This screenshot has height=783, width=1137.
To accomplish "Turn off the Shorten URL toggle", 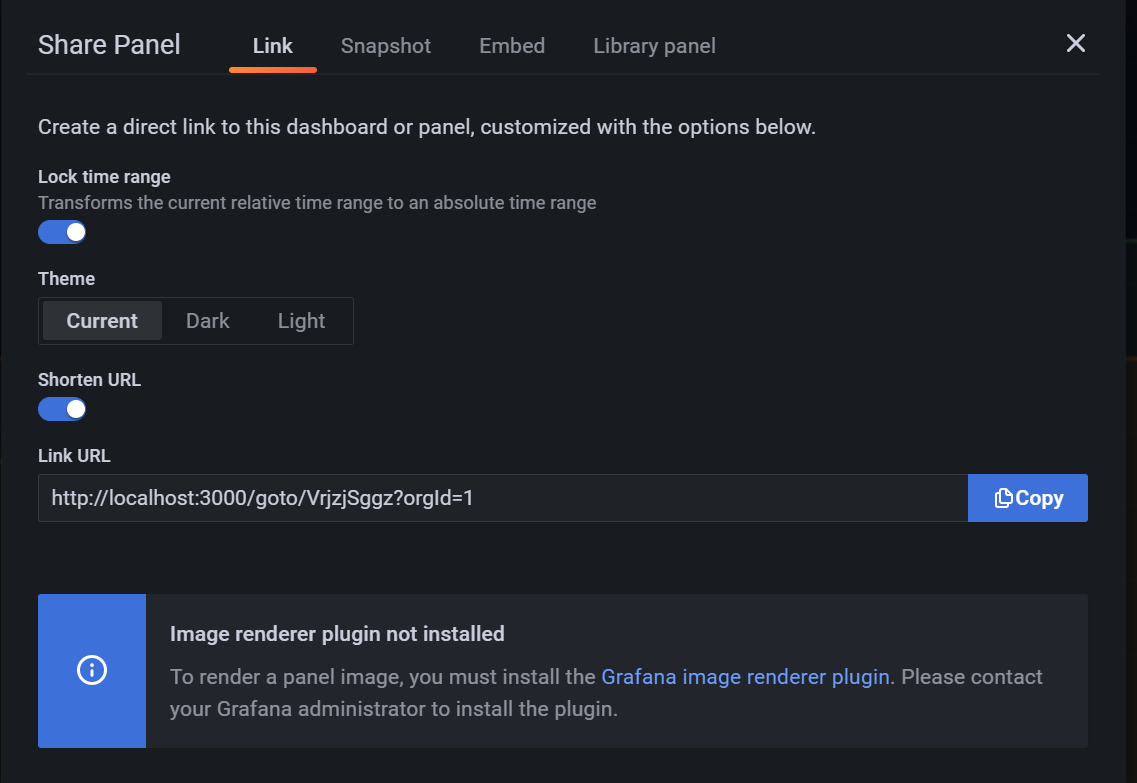I will click(62, 409).
